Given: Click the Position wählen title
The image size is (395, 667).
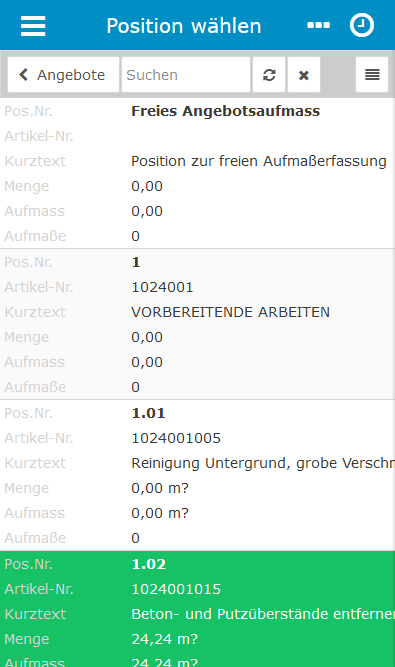Looking at the screenshot, I should coord(184,26).
